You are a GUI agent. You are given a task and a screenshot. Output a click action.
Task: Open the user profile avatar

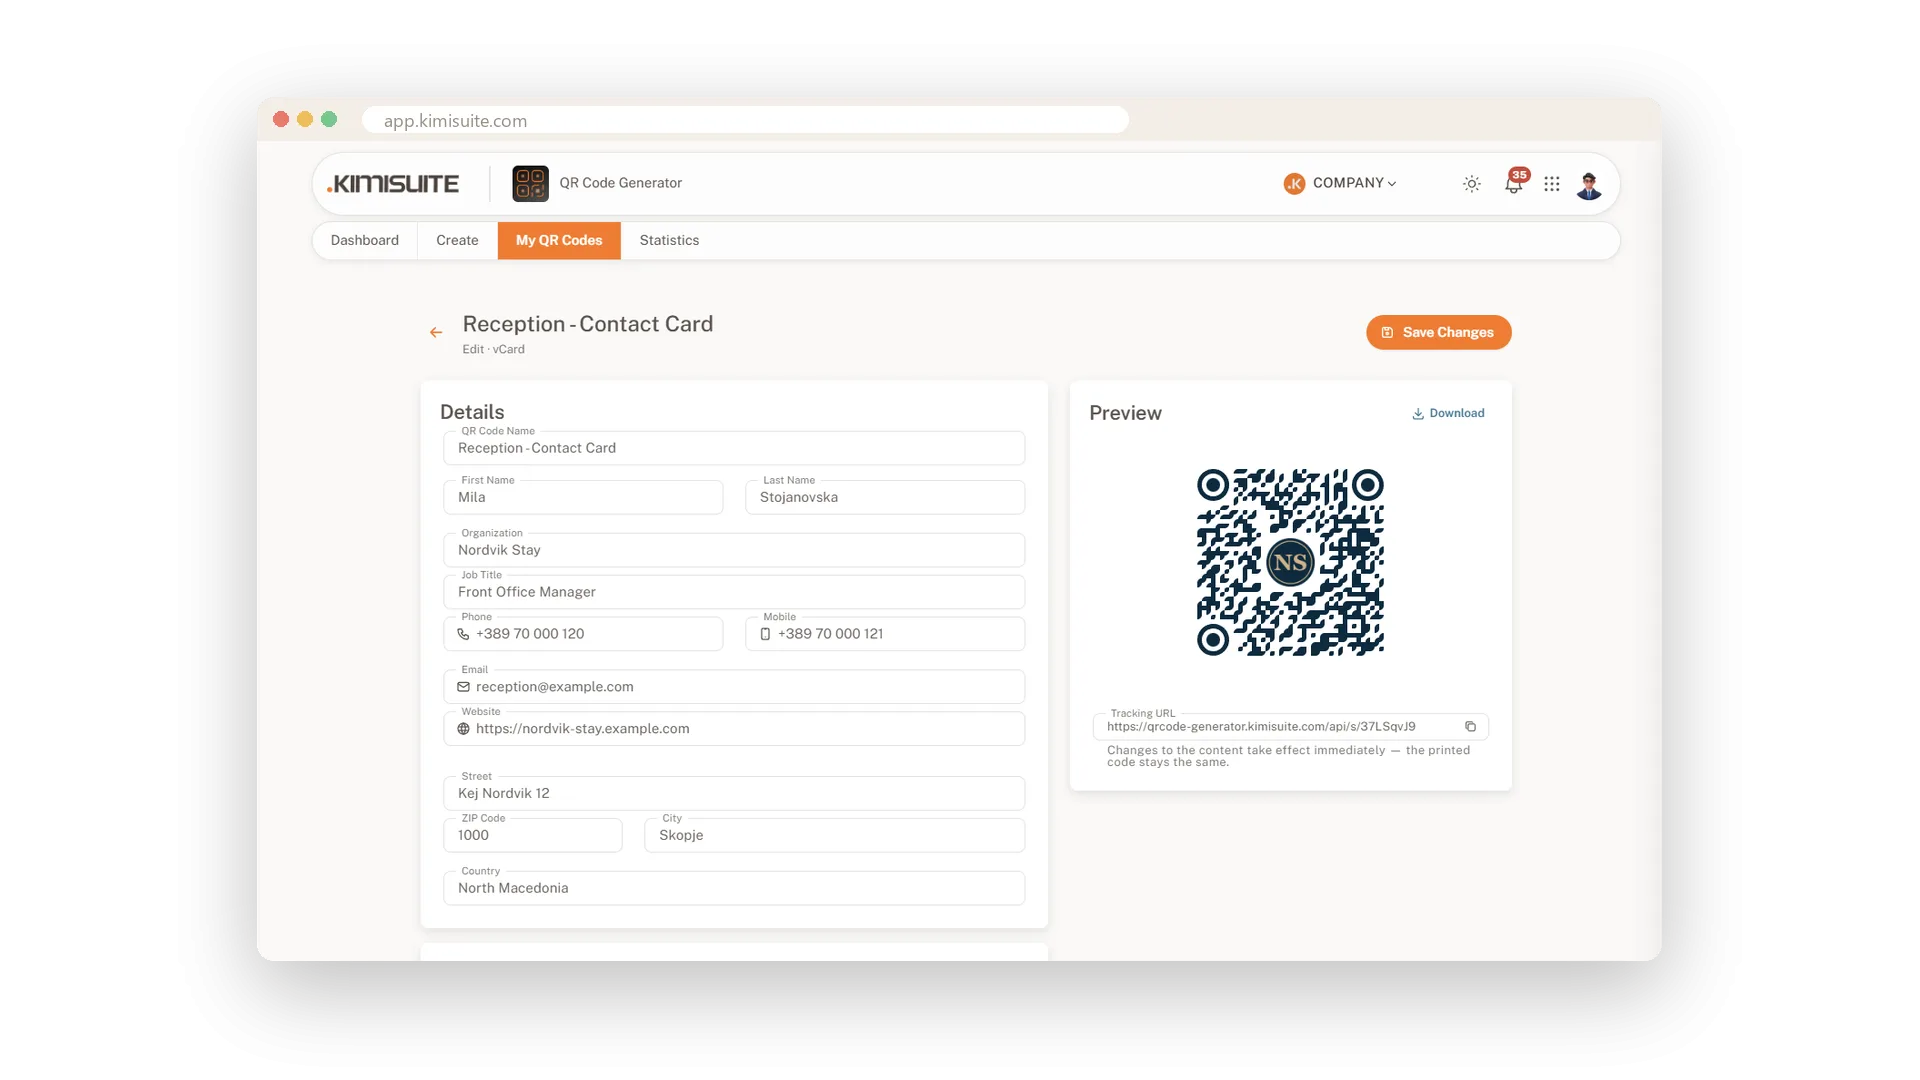pos(1589,185)
